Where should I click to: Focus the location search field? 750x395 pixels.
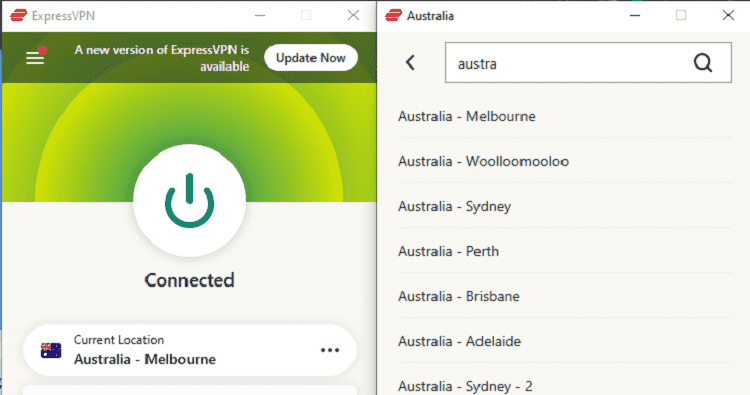(x=588, y=63)
